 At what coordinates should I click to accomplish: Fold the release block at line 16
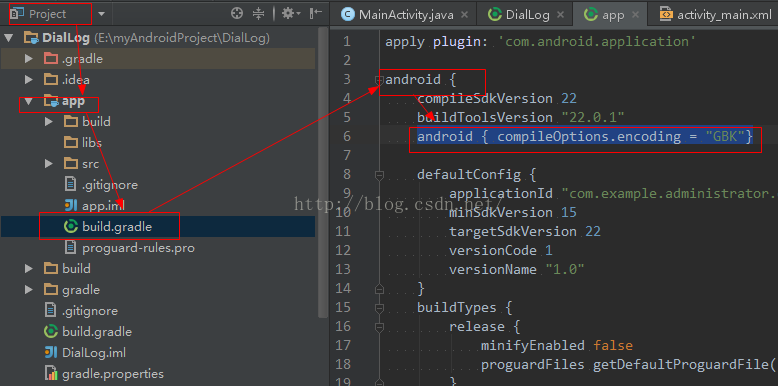click(x=380, y=326)
